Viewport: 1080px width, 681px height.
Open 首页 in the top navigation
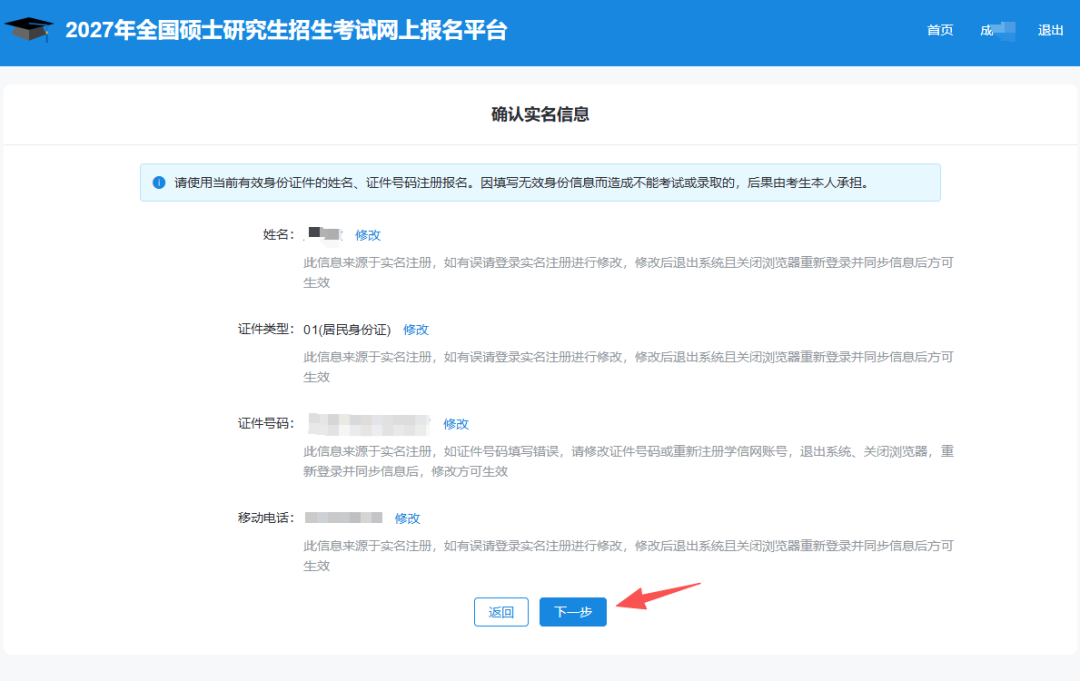click(x=939, y=30)
